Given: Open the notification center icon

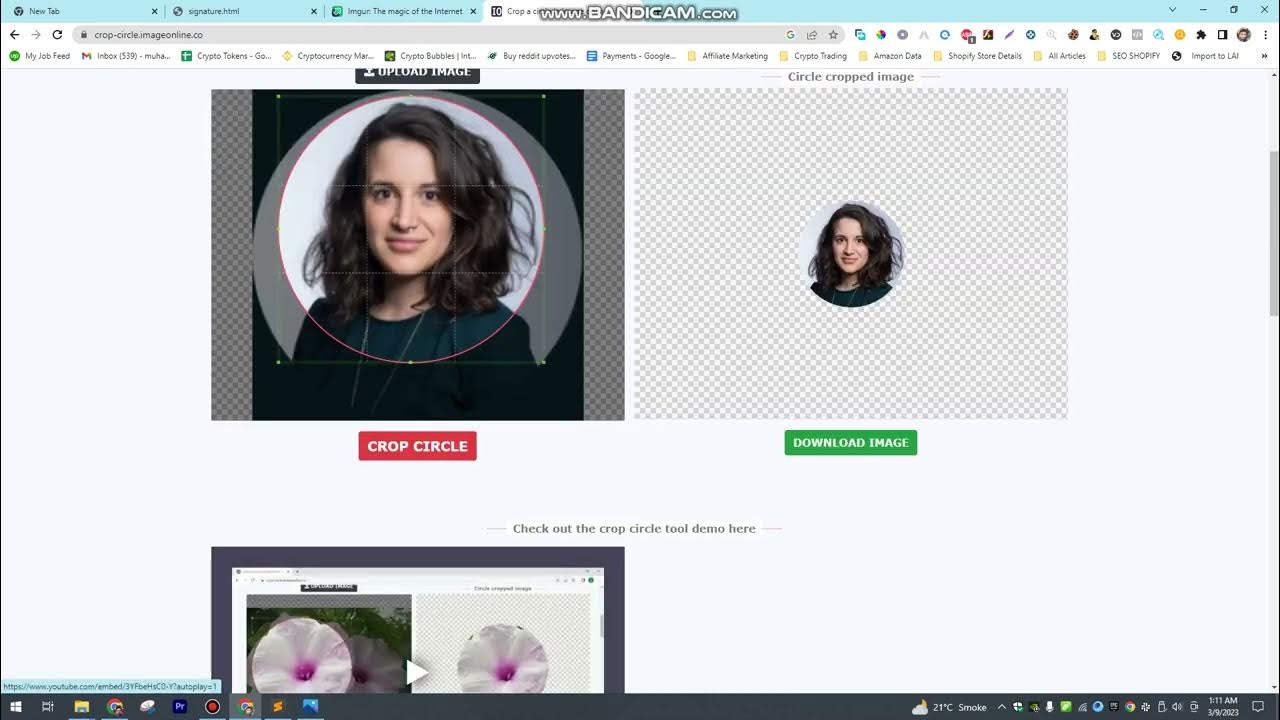Looking at the screenshot, I should click(x=1259, y=707).
